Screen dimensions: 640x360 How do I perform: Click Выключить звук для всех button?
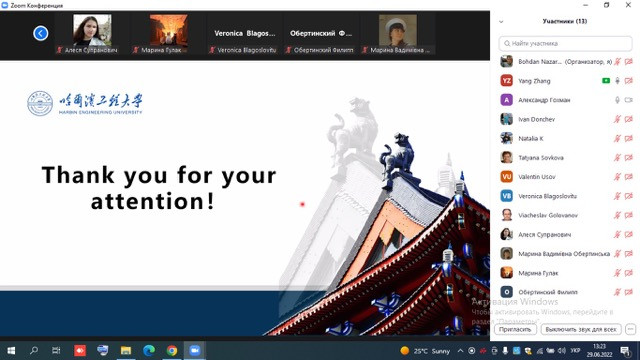point(581,329)
